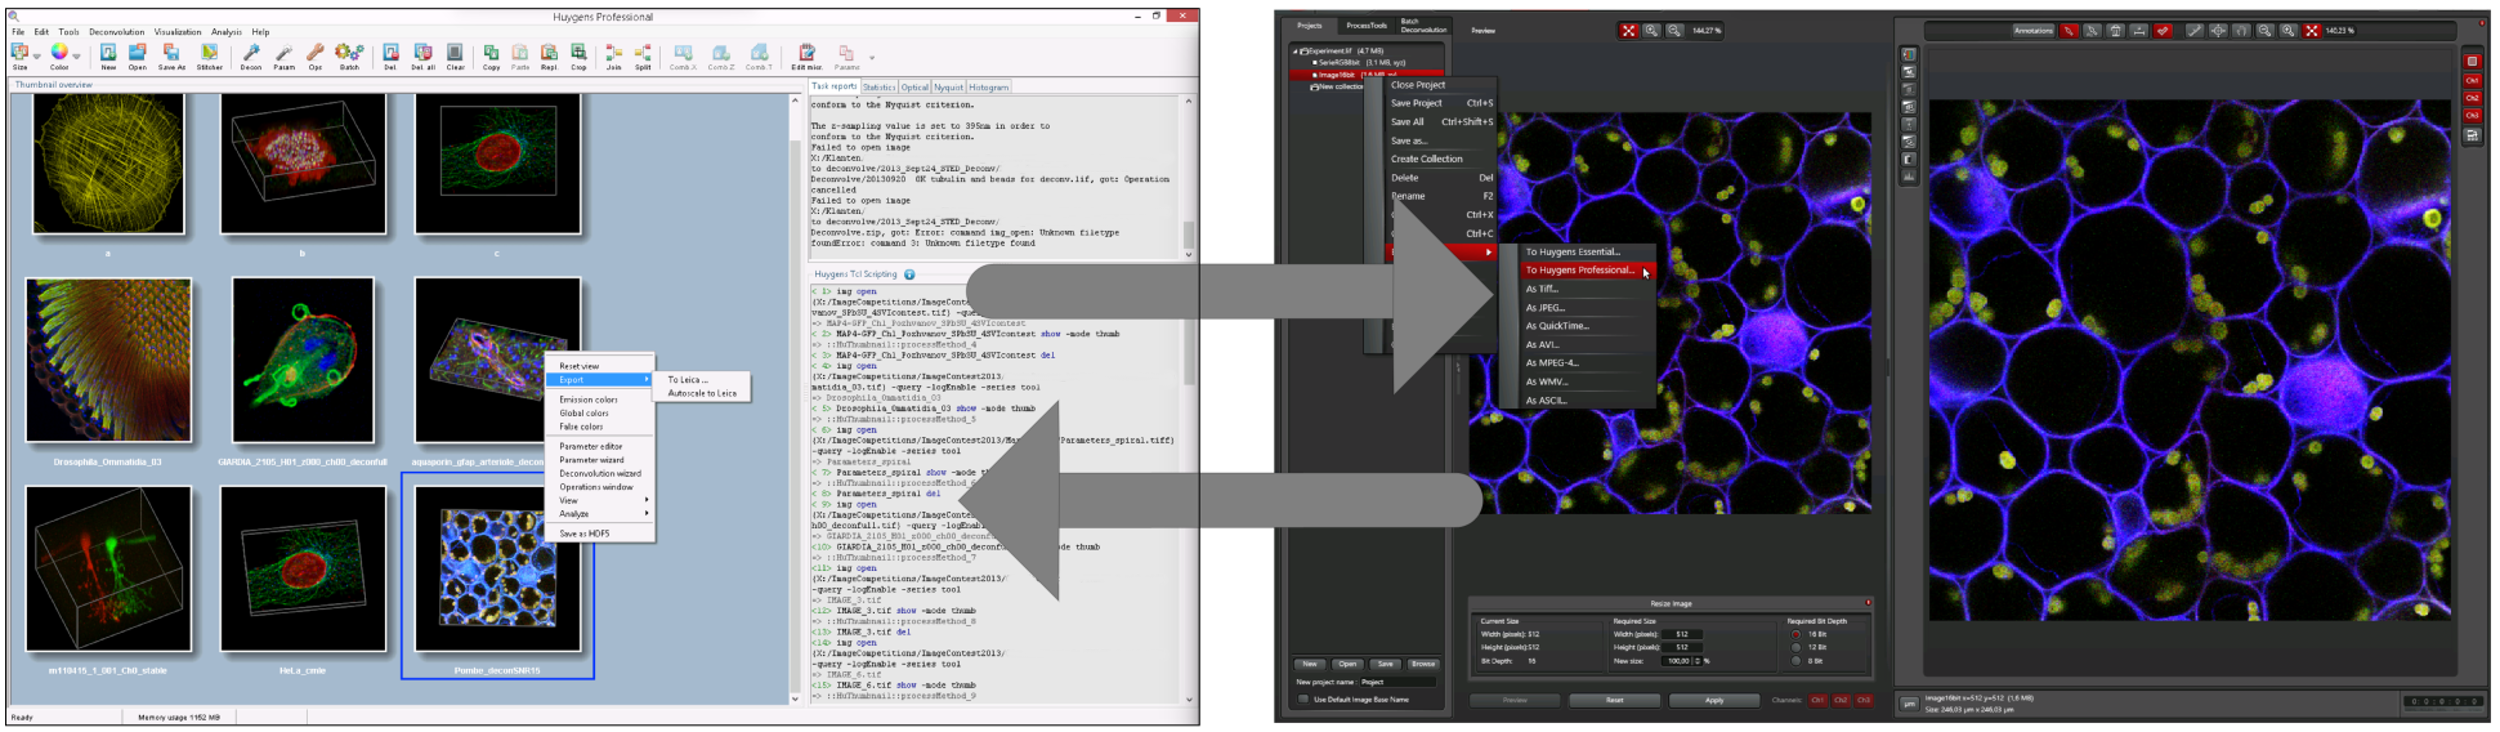
Task: Enable Use Default Image Base Name
Action: [1303, 700]
